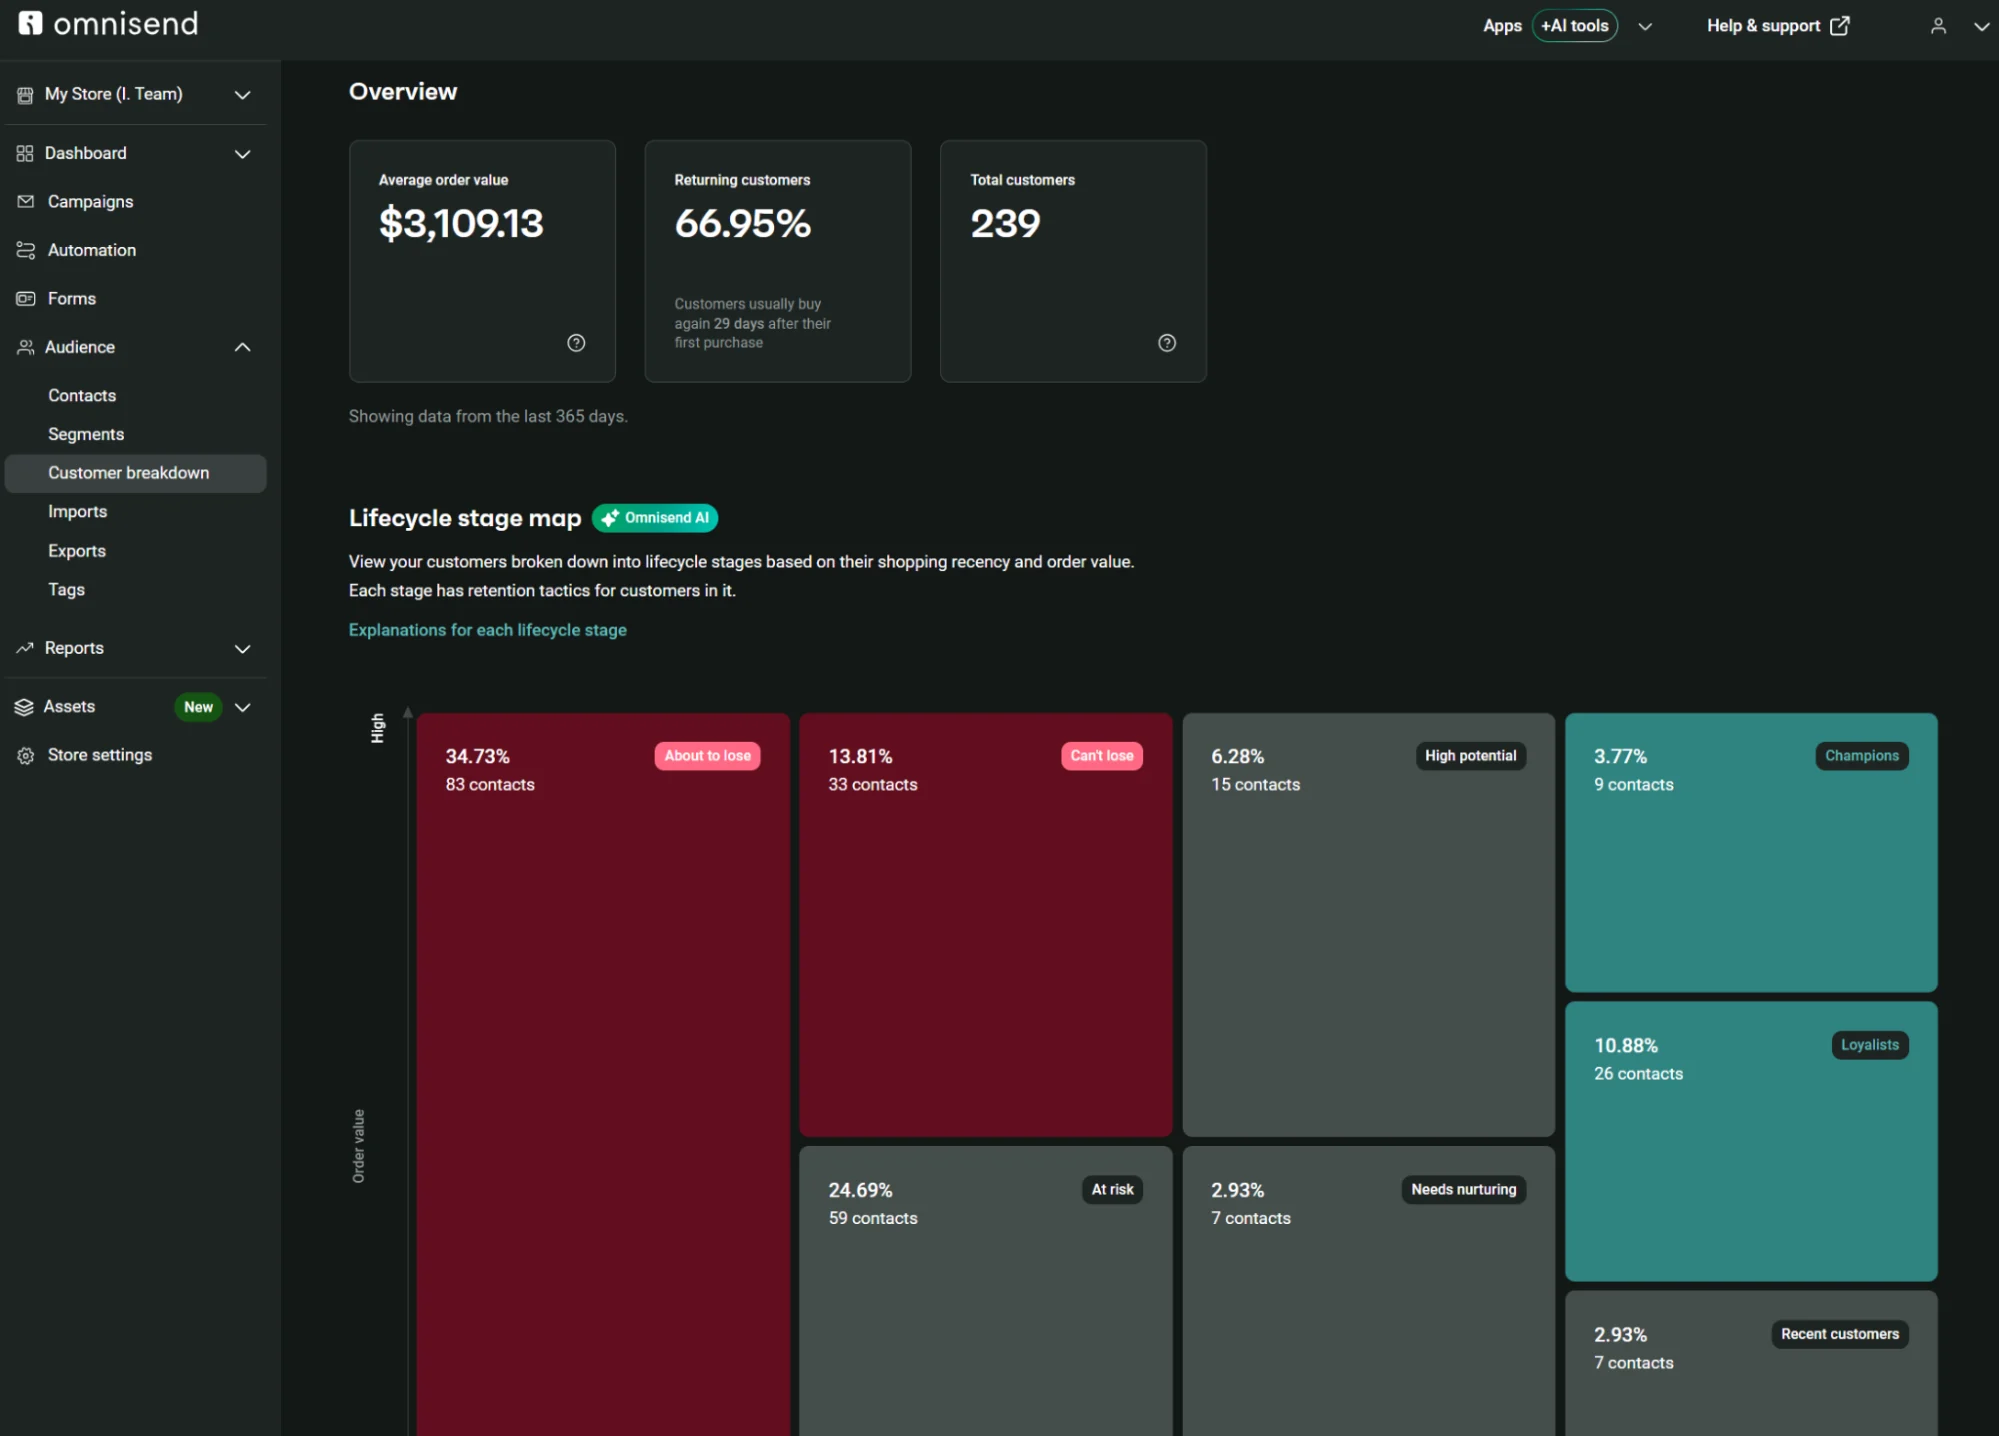Click the sparkle icon on the Omnisend AI badge

point(609,518)
